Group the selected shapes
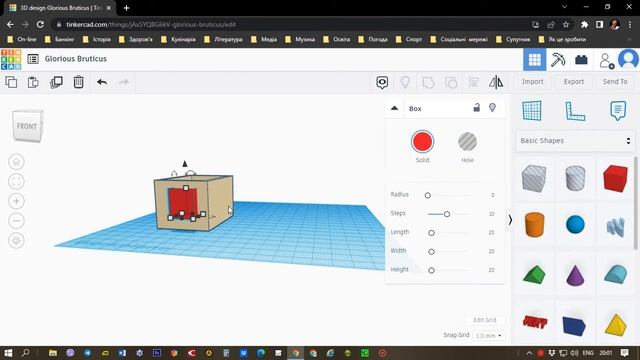This screenshot has height=360, width=640. tap(428, 83)
